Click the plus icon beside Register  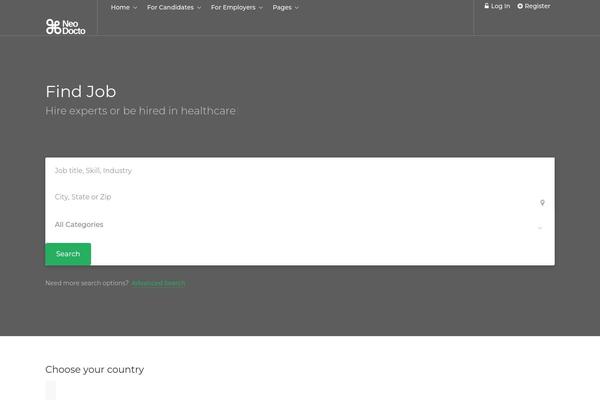520,6
